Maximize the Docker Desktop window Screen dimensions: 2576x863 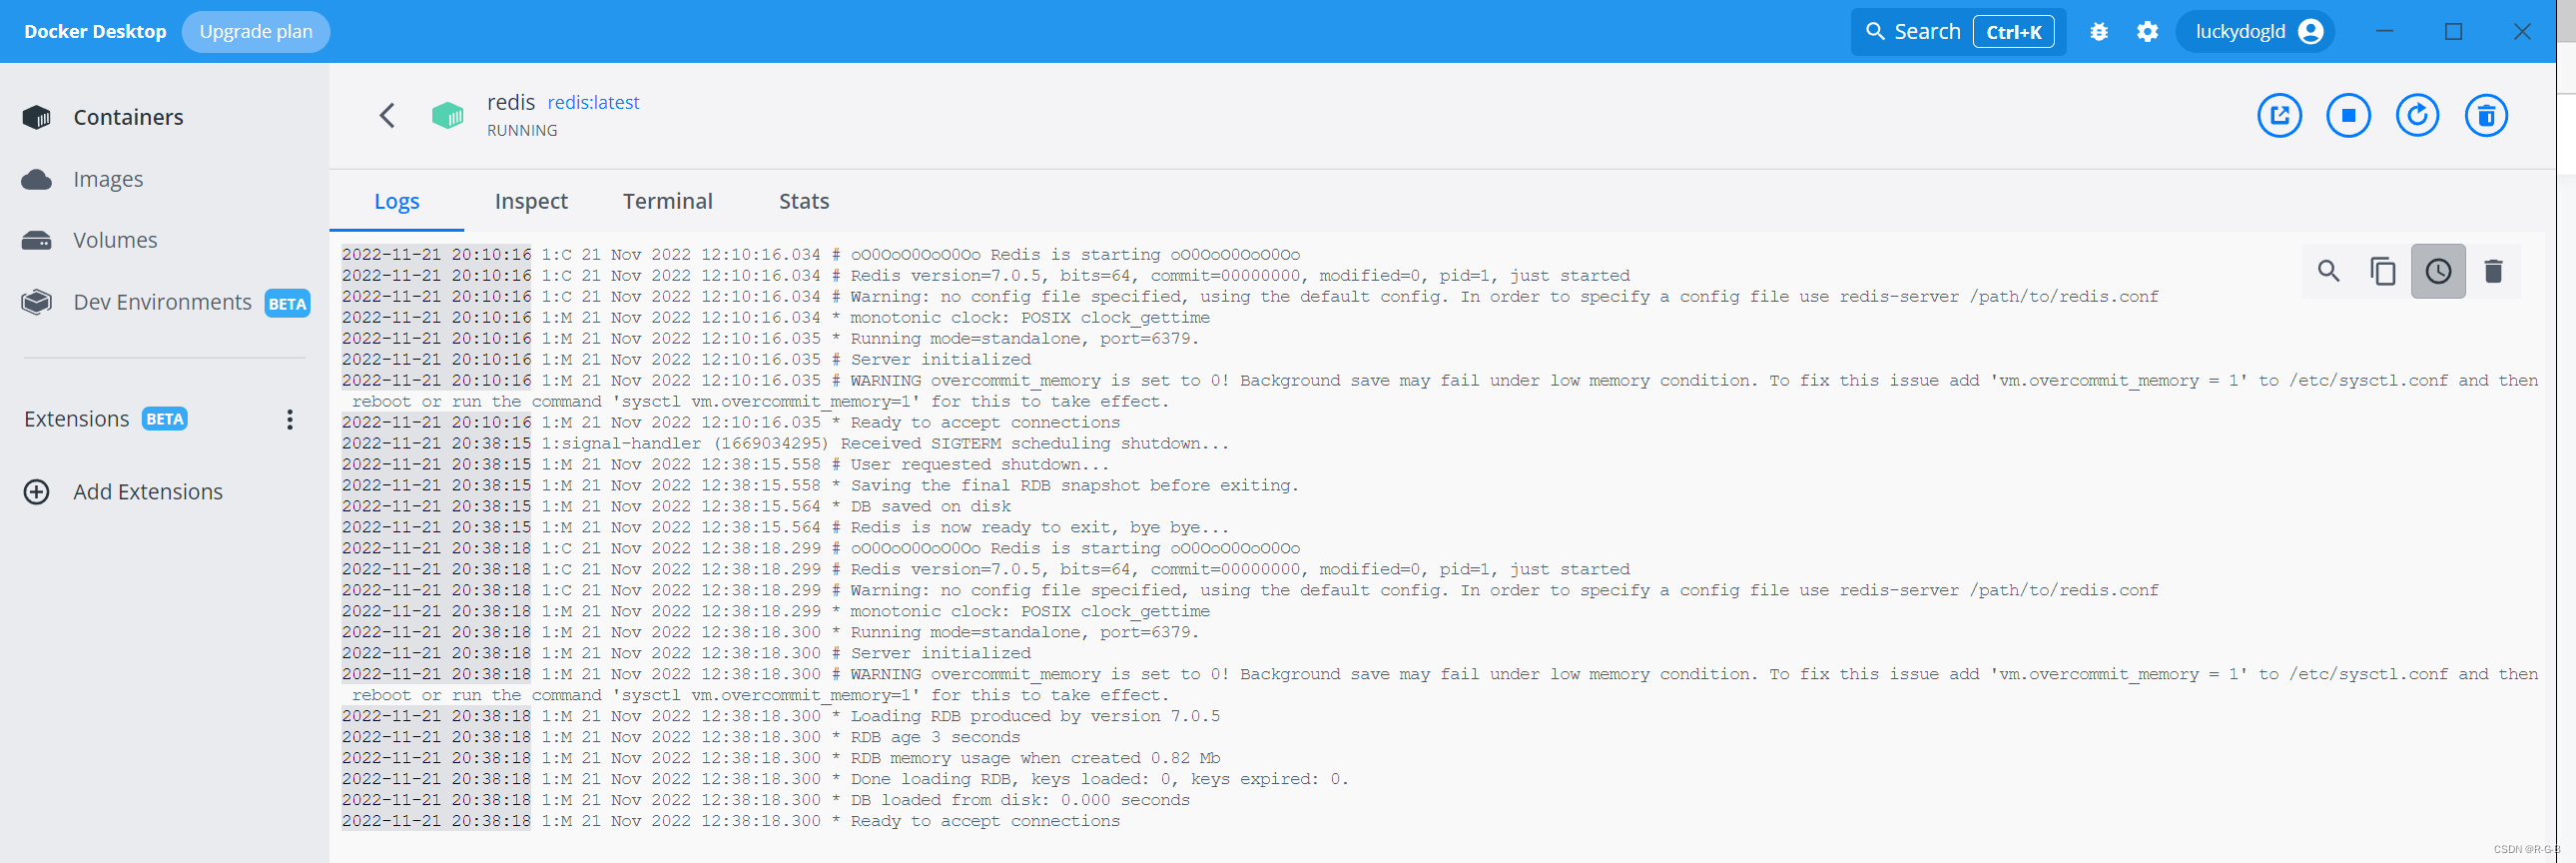coord(2453,31)
